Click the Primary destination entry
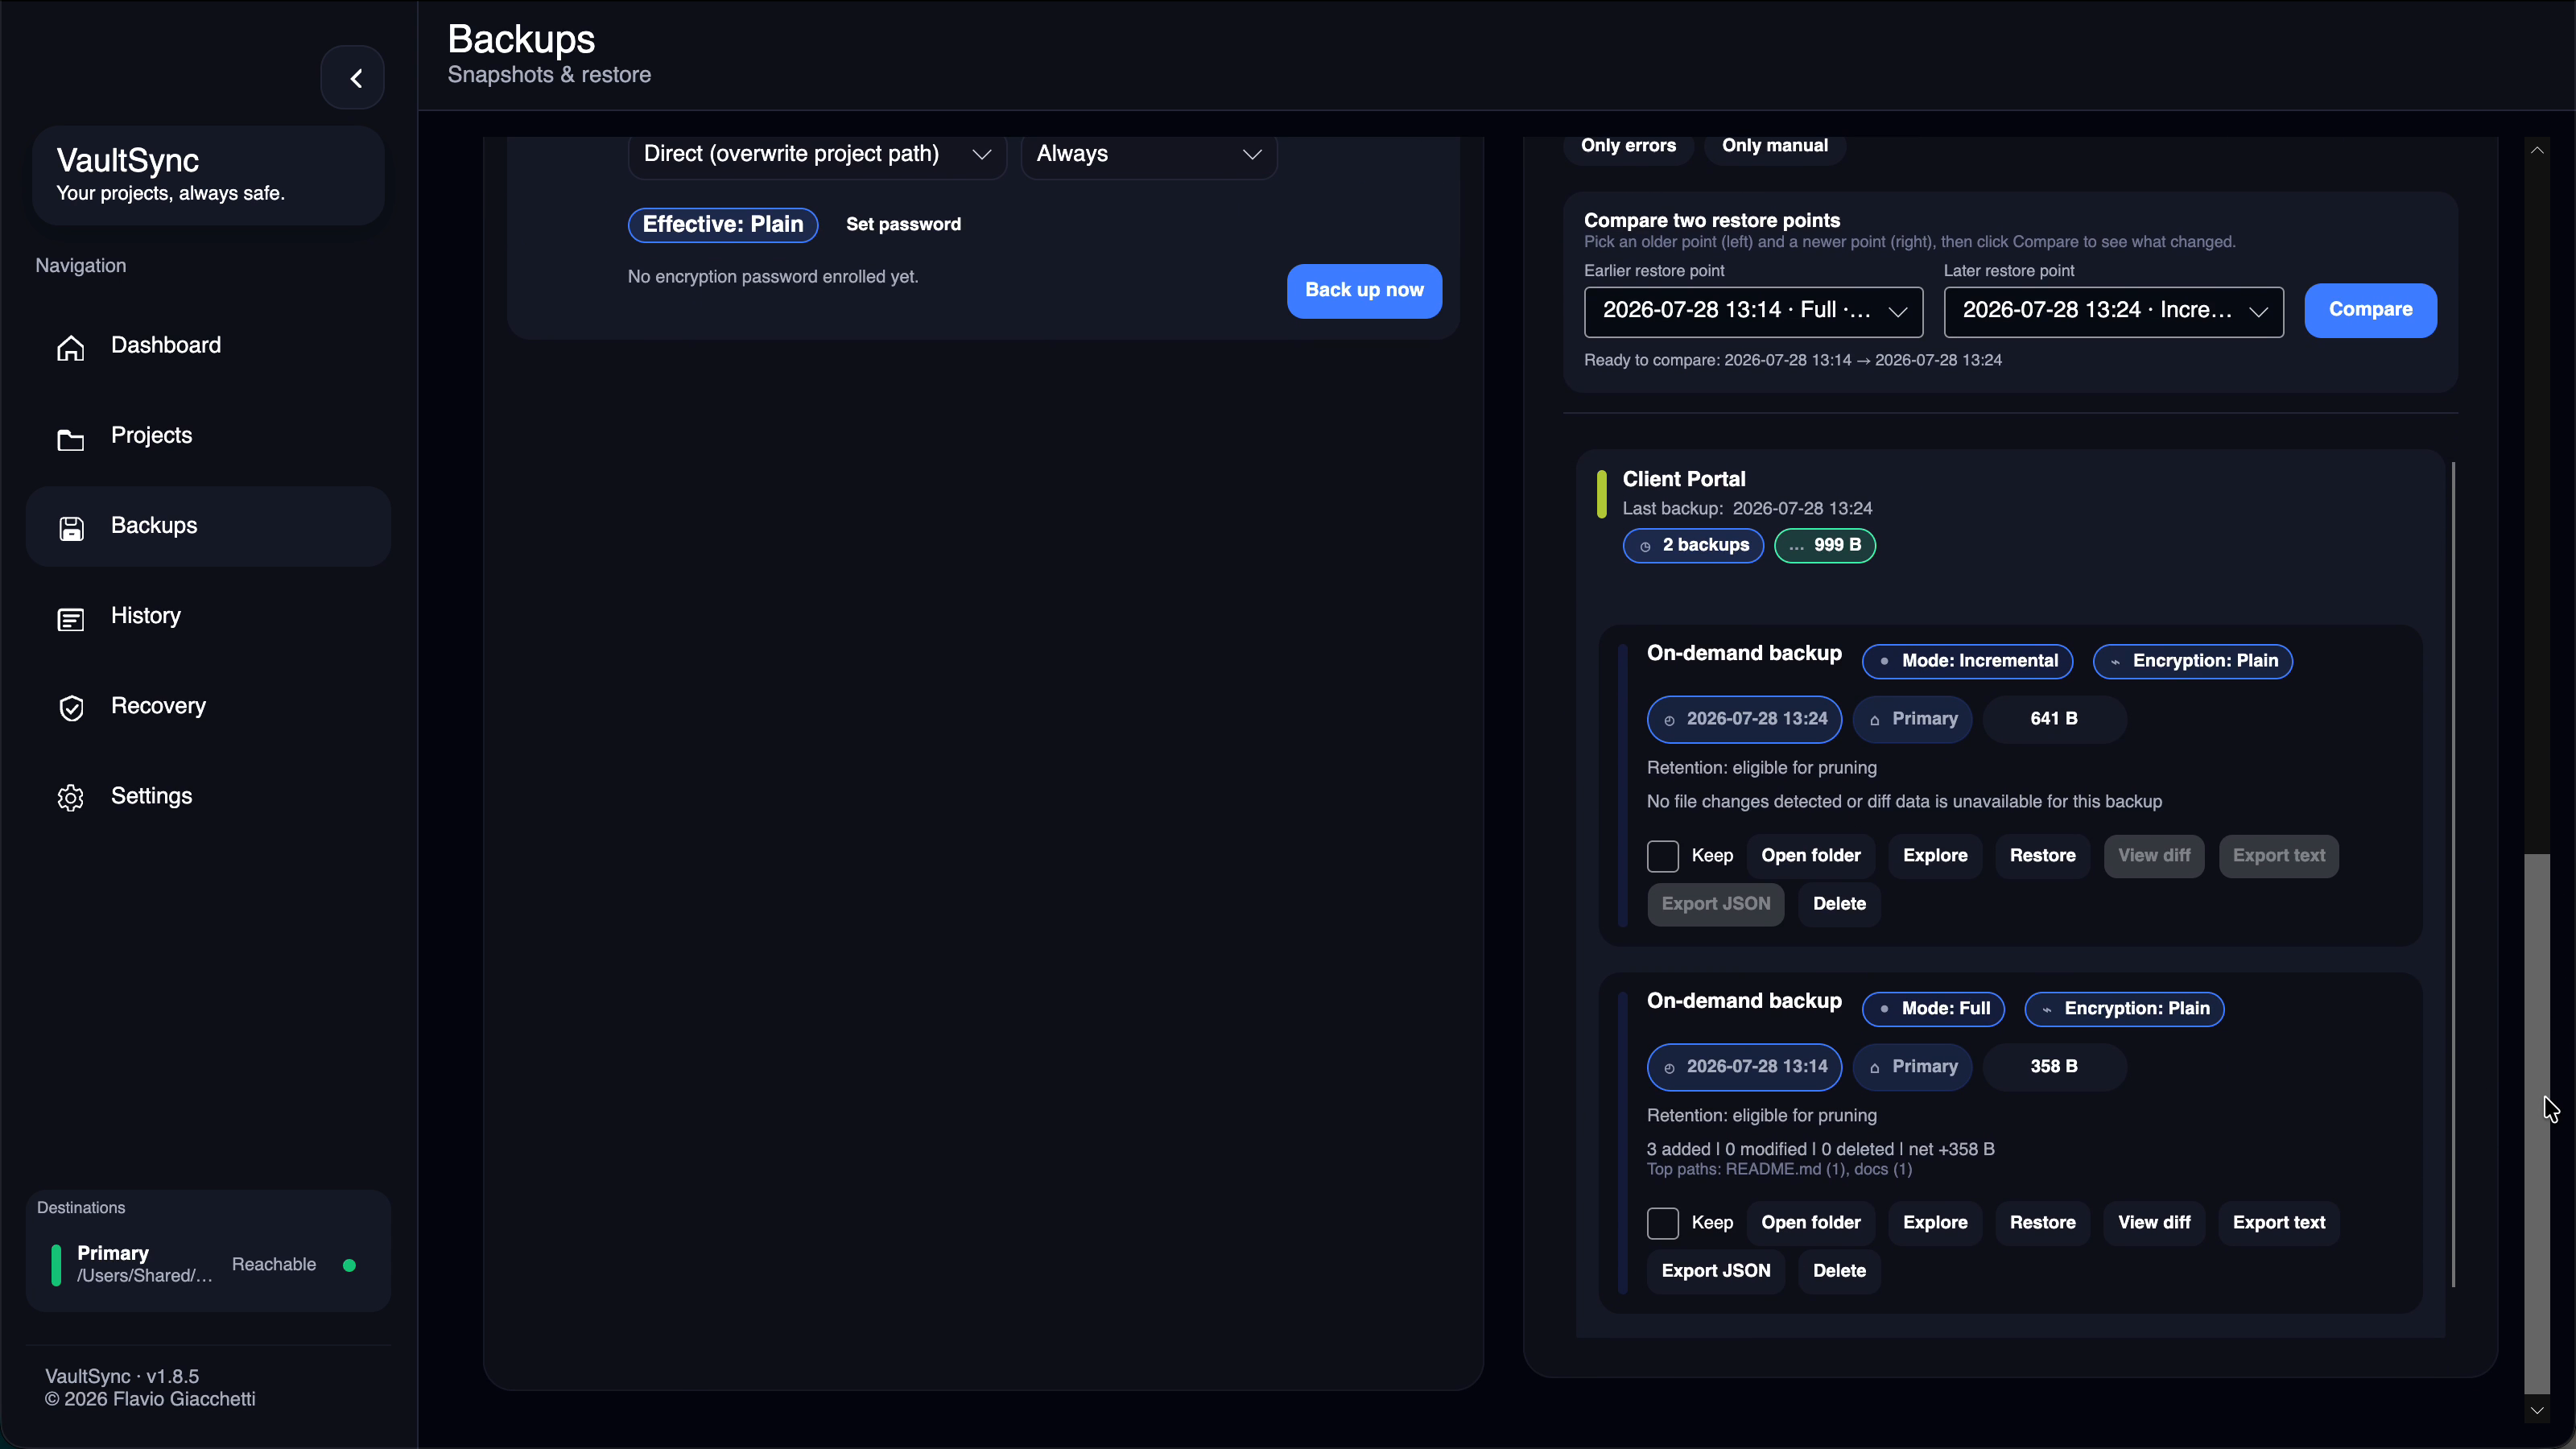 click(208, 1265)
